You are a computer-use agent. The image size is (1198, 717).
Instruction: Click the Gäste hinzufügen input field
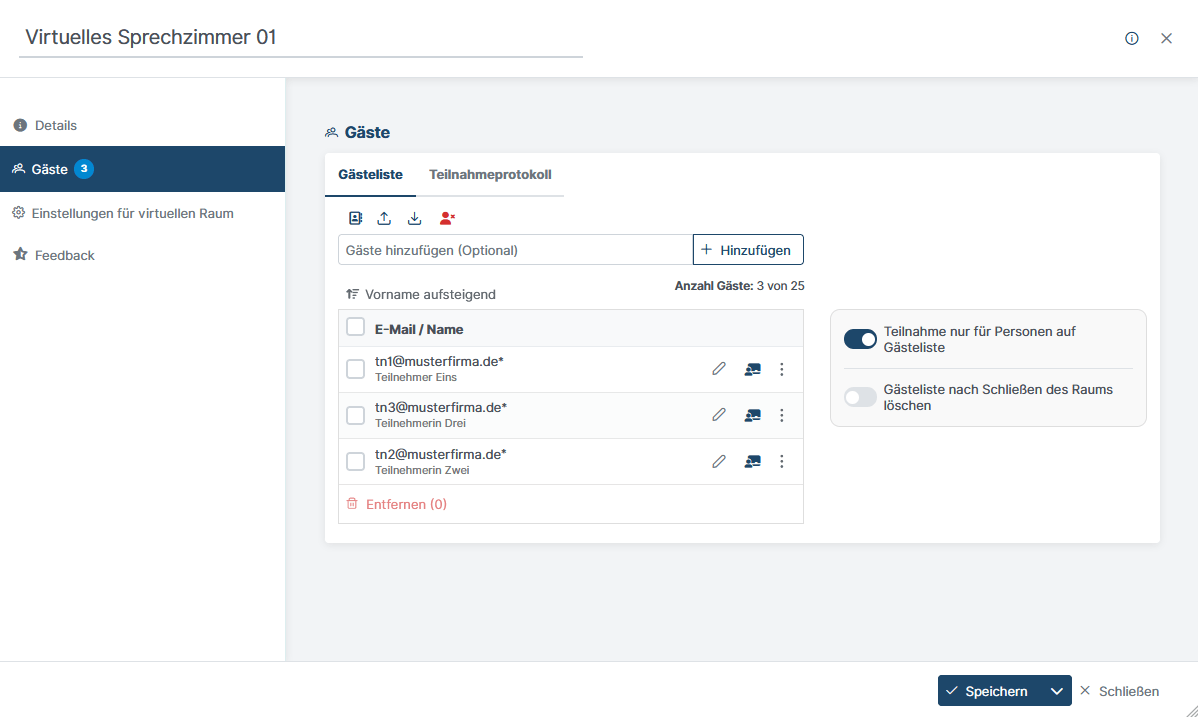point(515,250)
